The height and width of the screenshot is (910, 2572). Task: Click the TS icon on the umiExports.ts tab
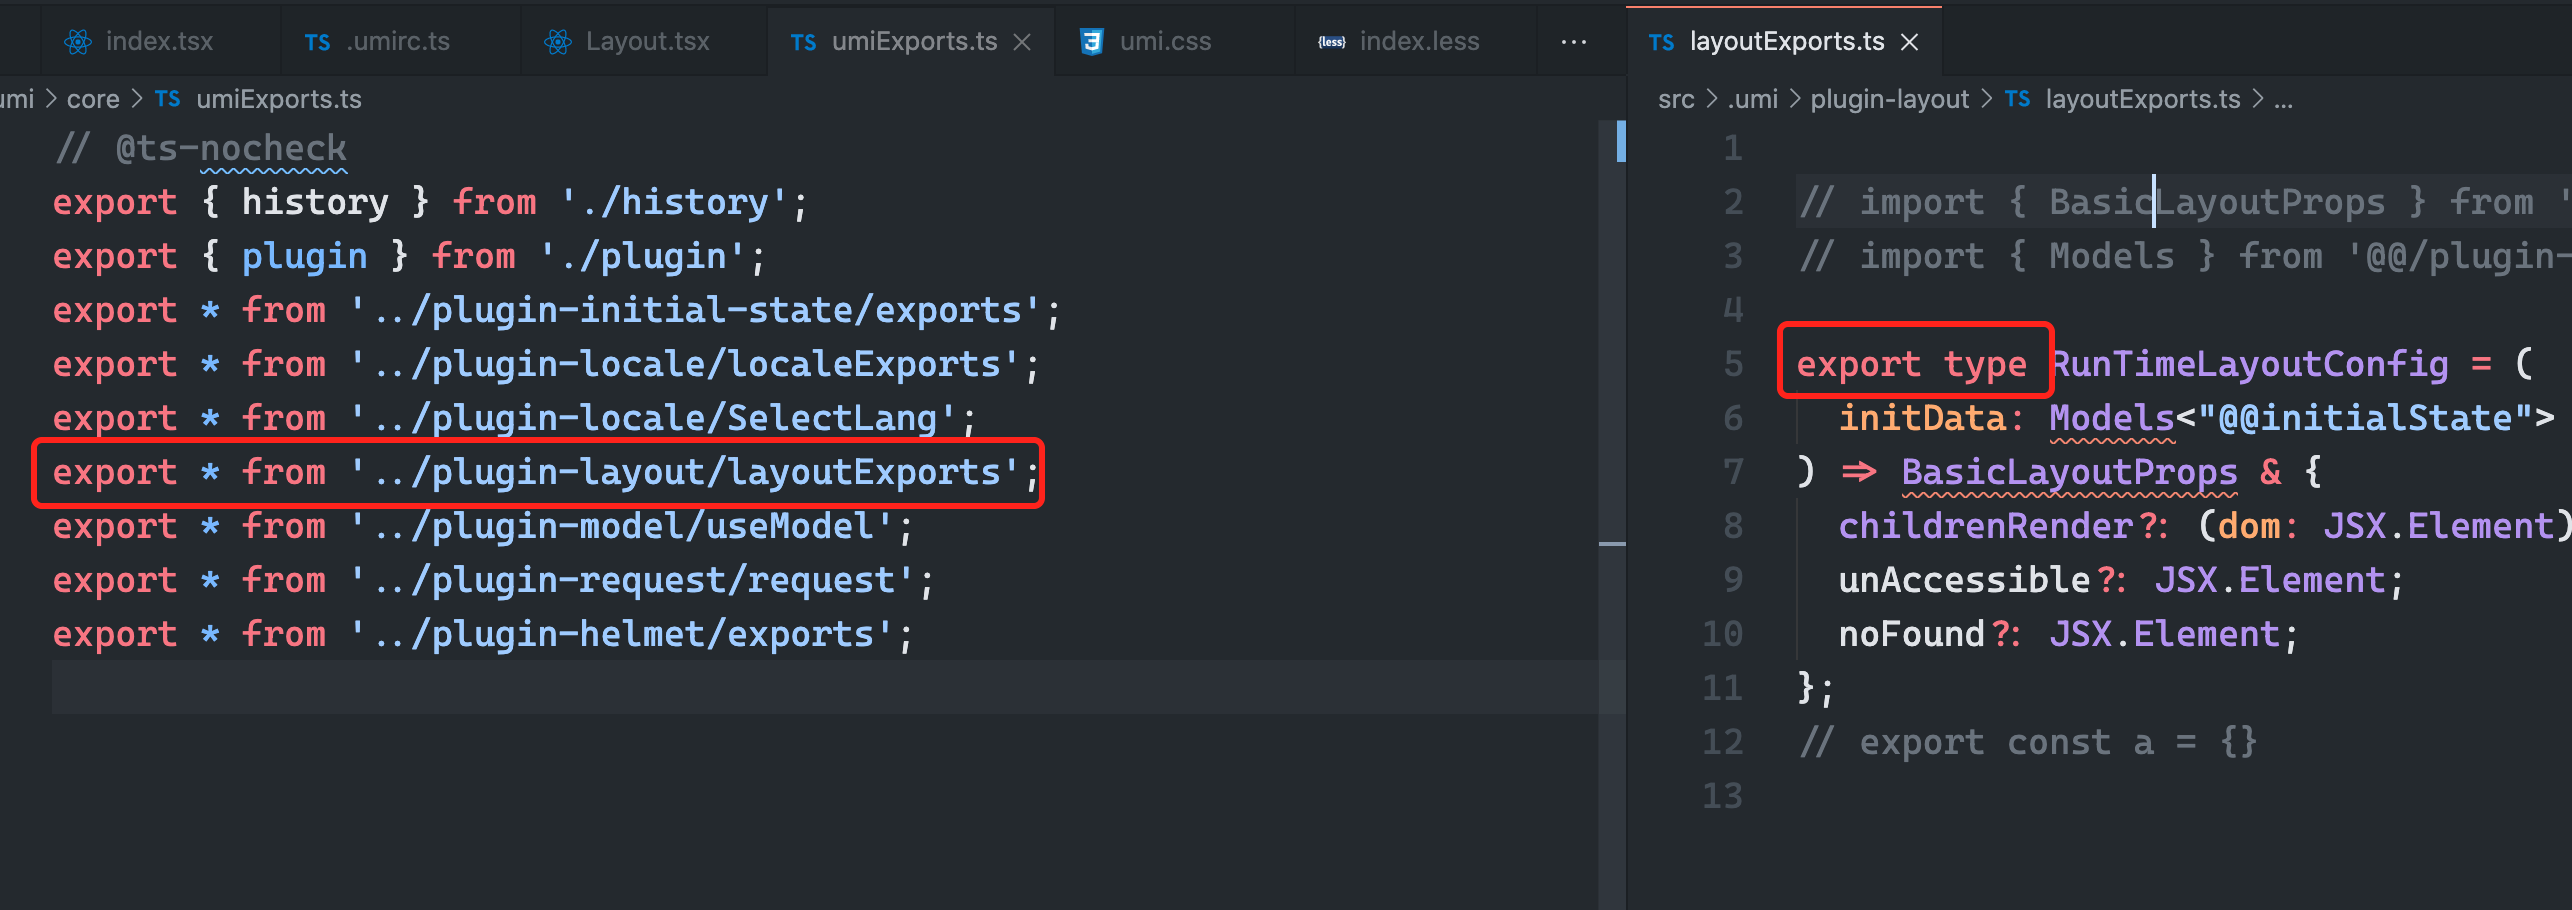click(804, 41)
